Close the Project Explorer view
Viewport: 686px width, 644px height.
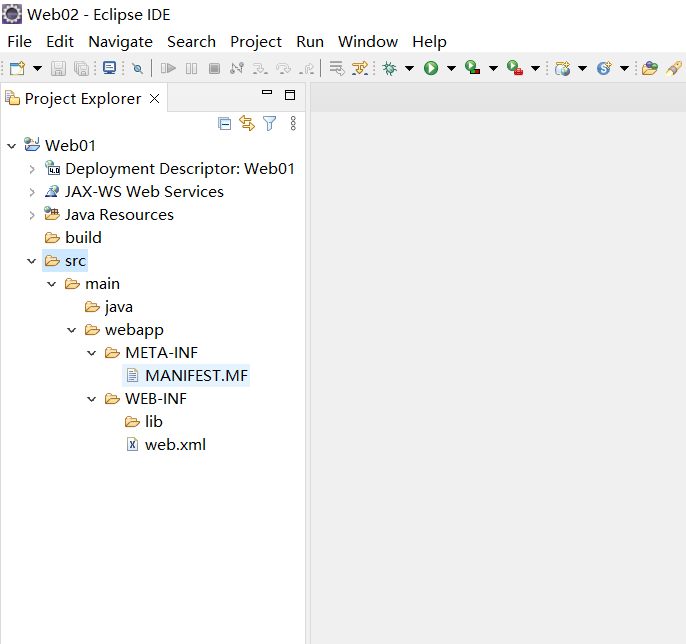154,98
